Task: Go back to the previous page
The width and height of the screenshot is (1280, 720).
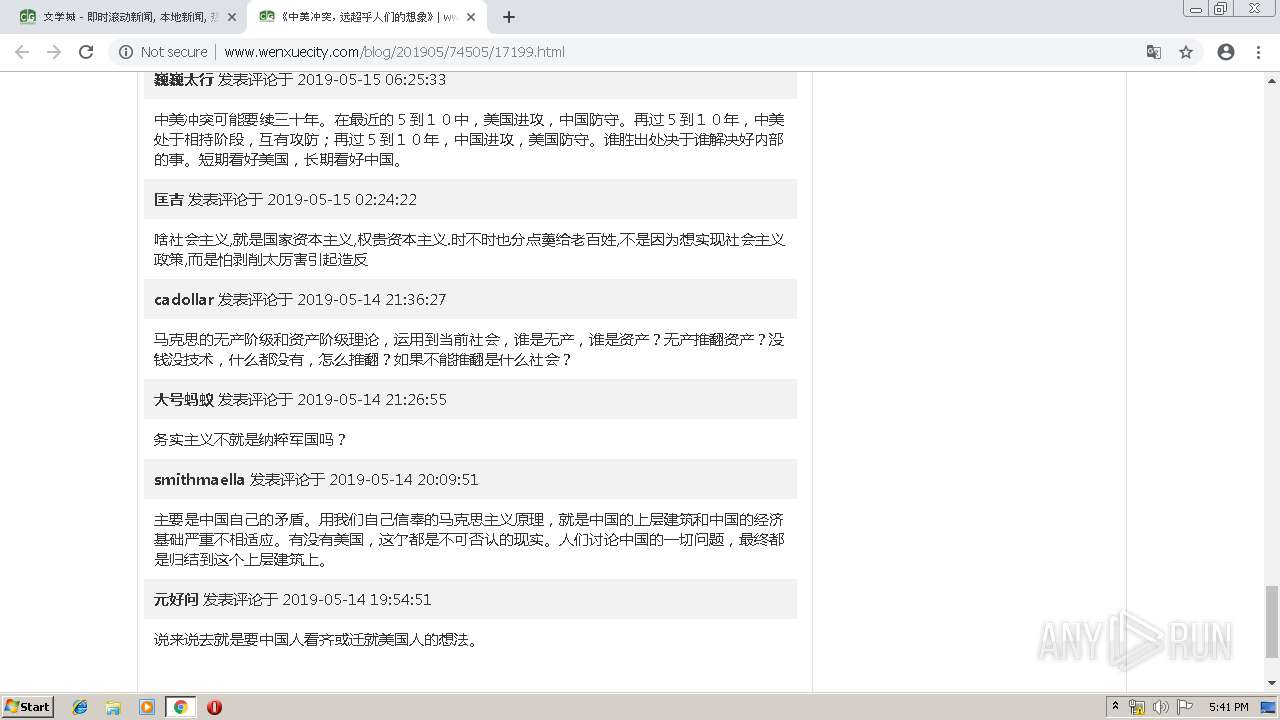Action: click(22, 52)
